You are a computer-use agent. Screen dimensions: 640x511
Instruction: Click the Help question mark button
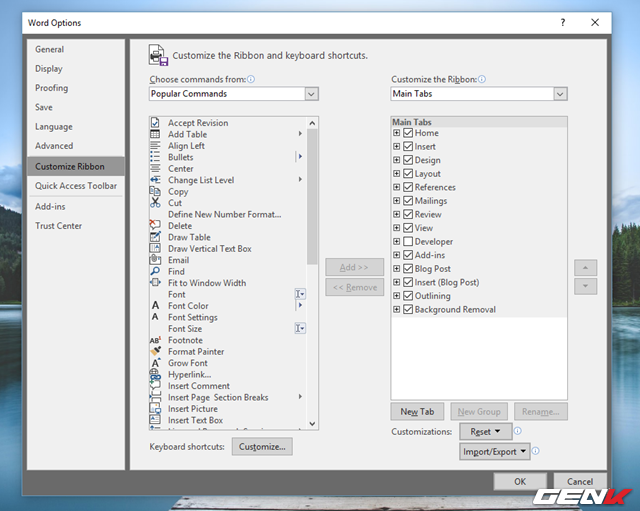(x=563, y=22)
